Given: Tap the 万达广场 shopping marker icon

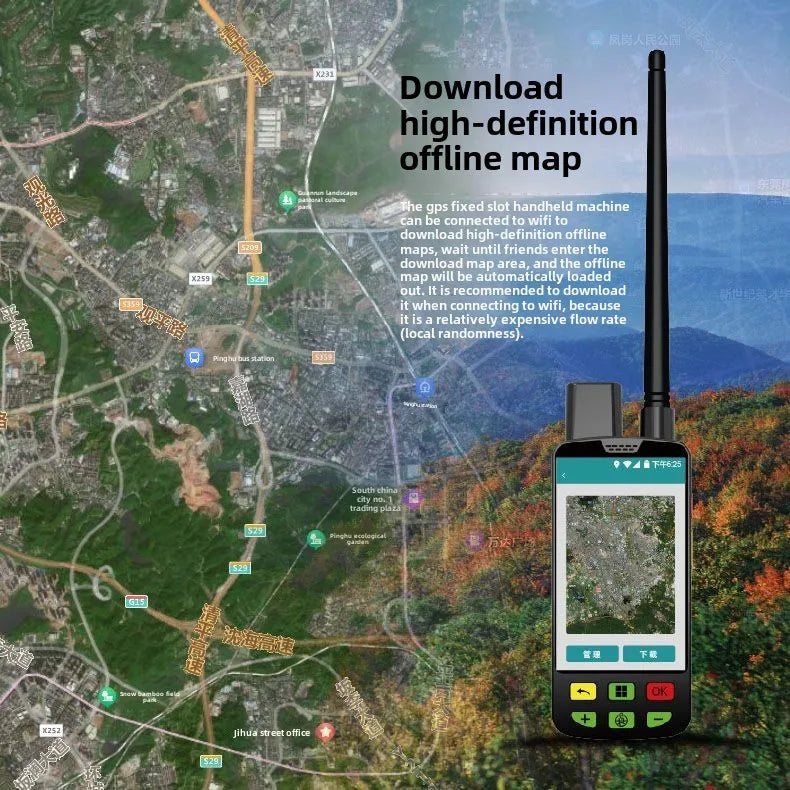Looking at the screenshot, I should [x=474, y=541].
